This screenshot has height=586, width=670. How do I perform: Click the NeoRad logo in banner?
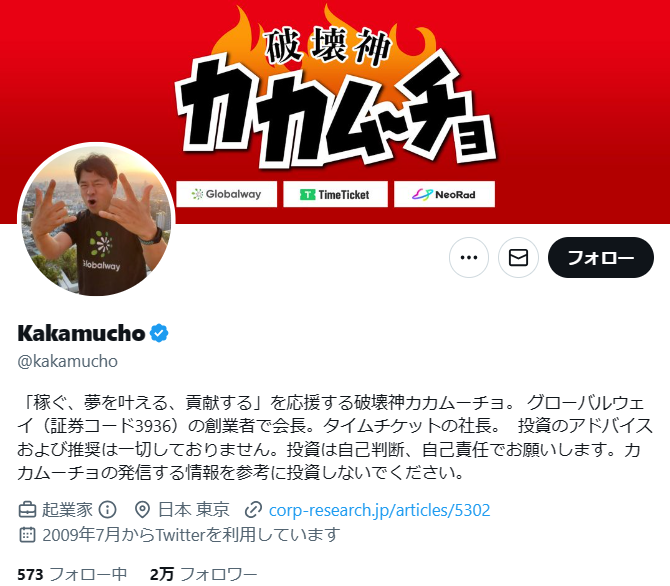pyautogui.click(x=444, y=194)
